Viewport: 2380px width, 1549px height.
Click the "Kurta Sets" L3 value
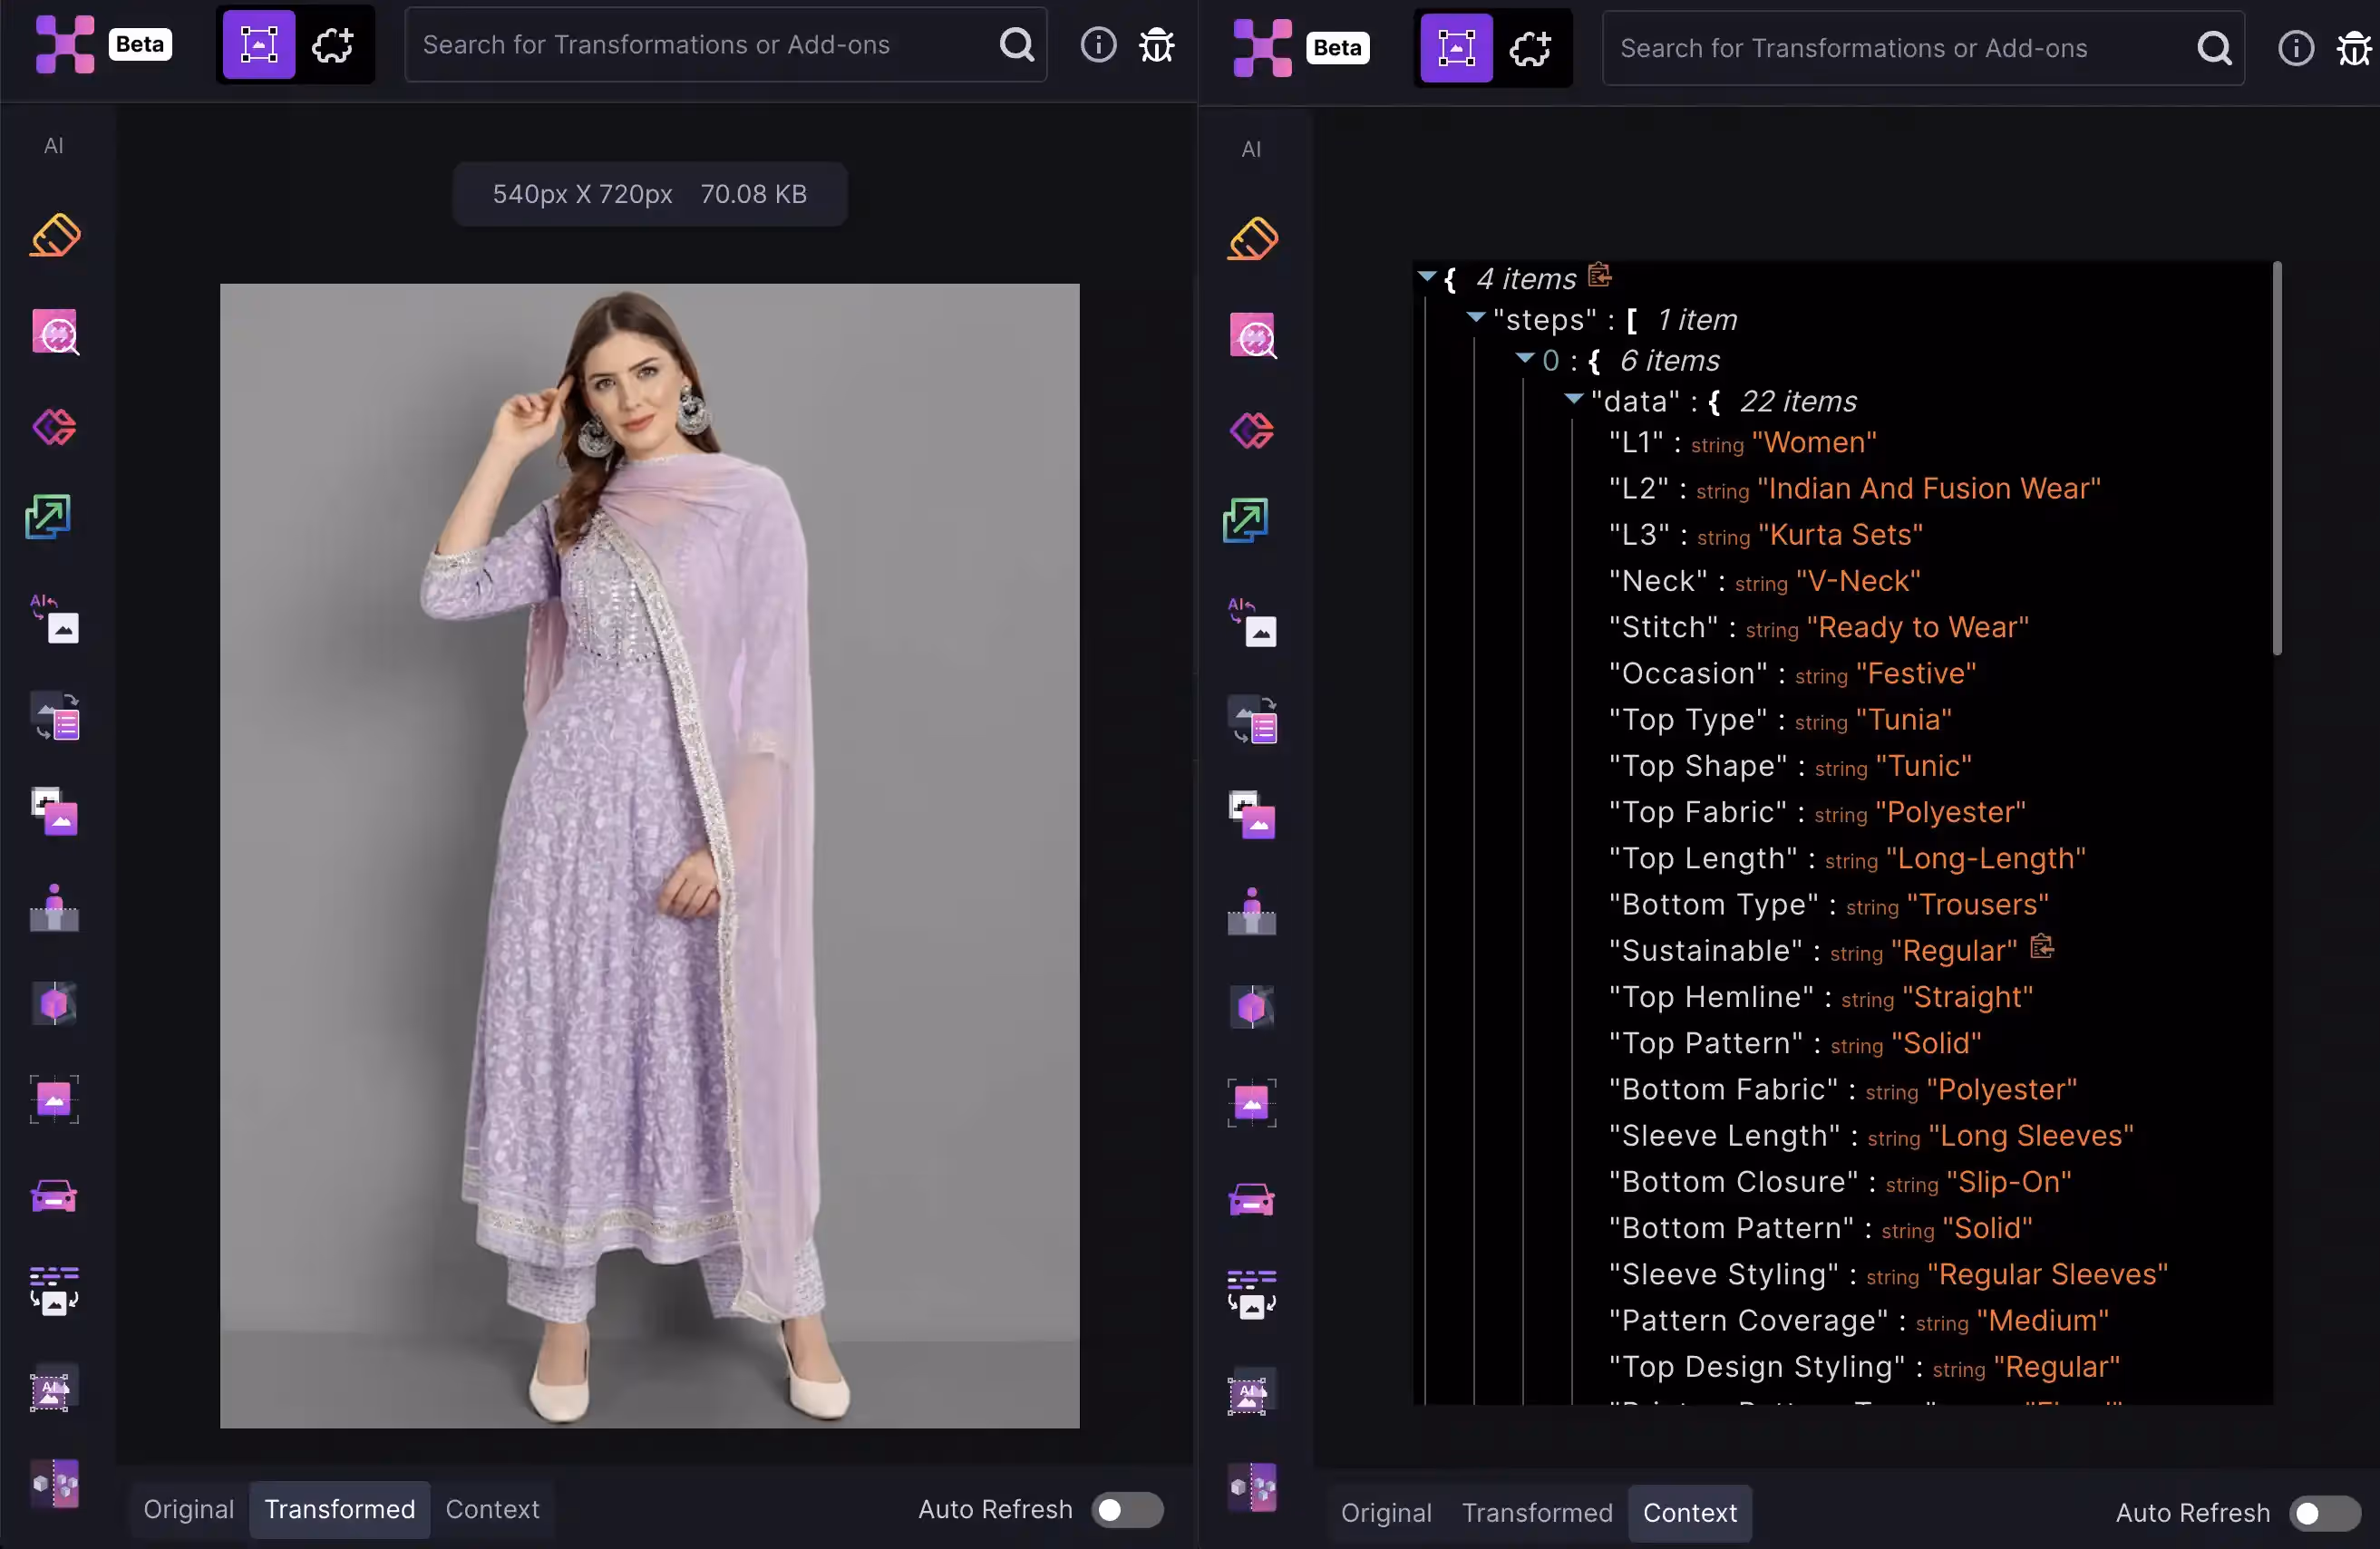click(x=1840, y=535)
